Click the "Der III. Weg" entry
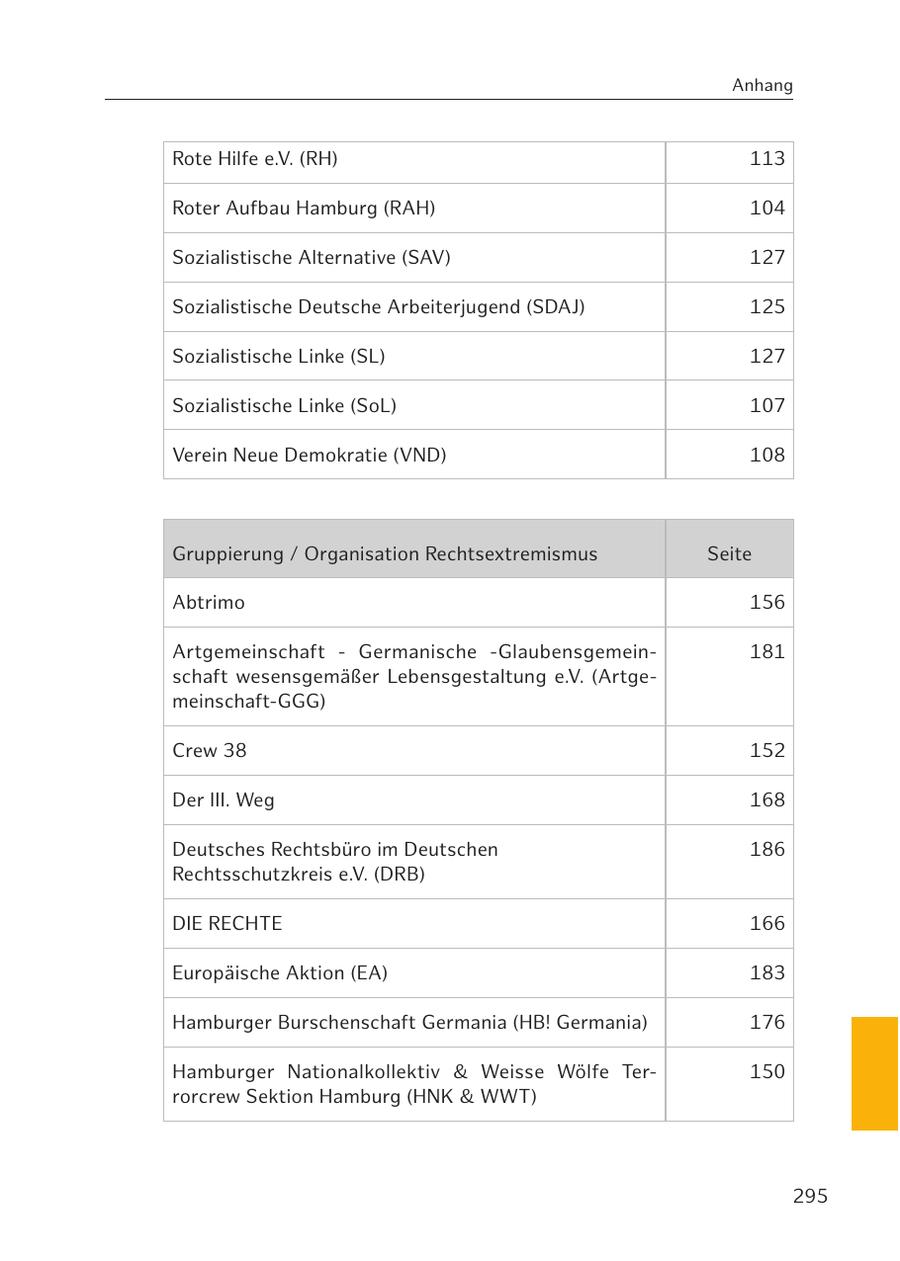Viewport: 900px width, 1261px height. (223, 800)
